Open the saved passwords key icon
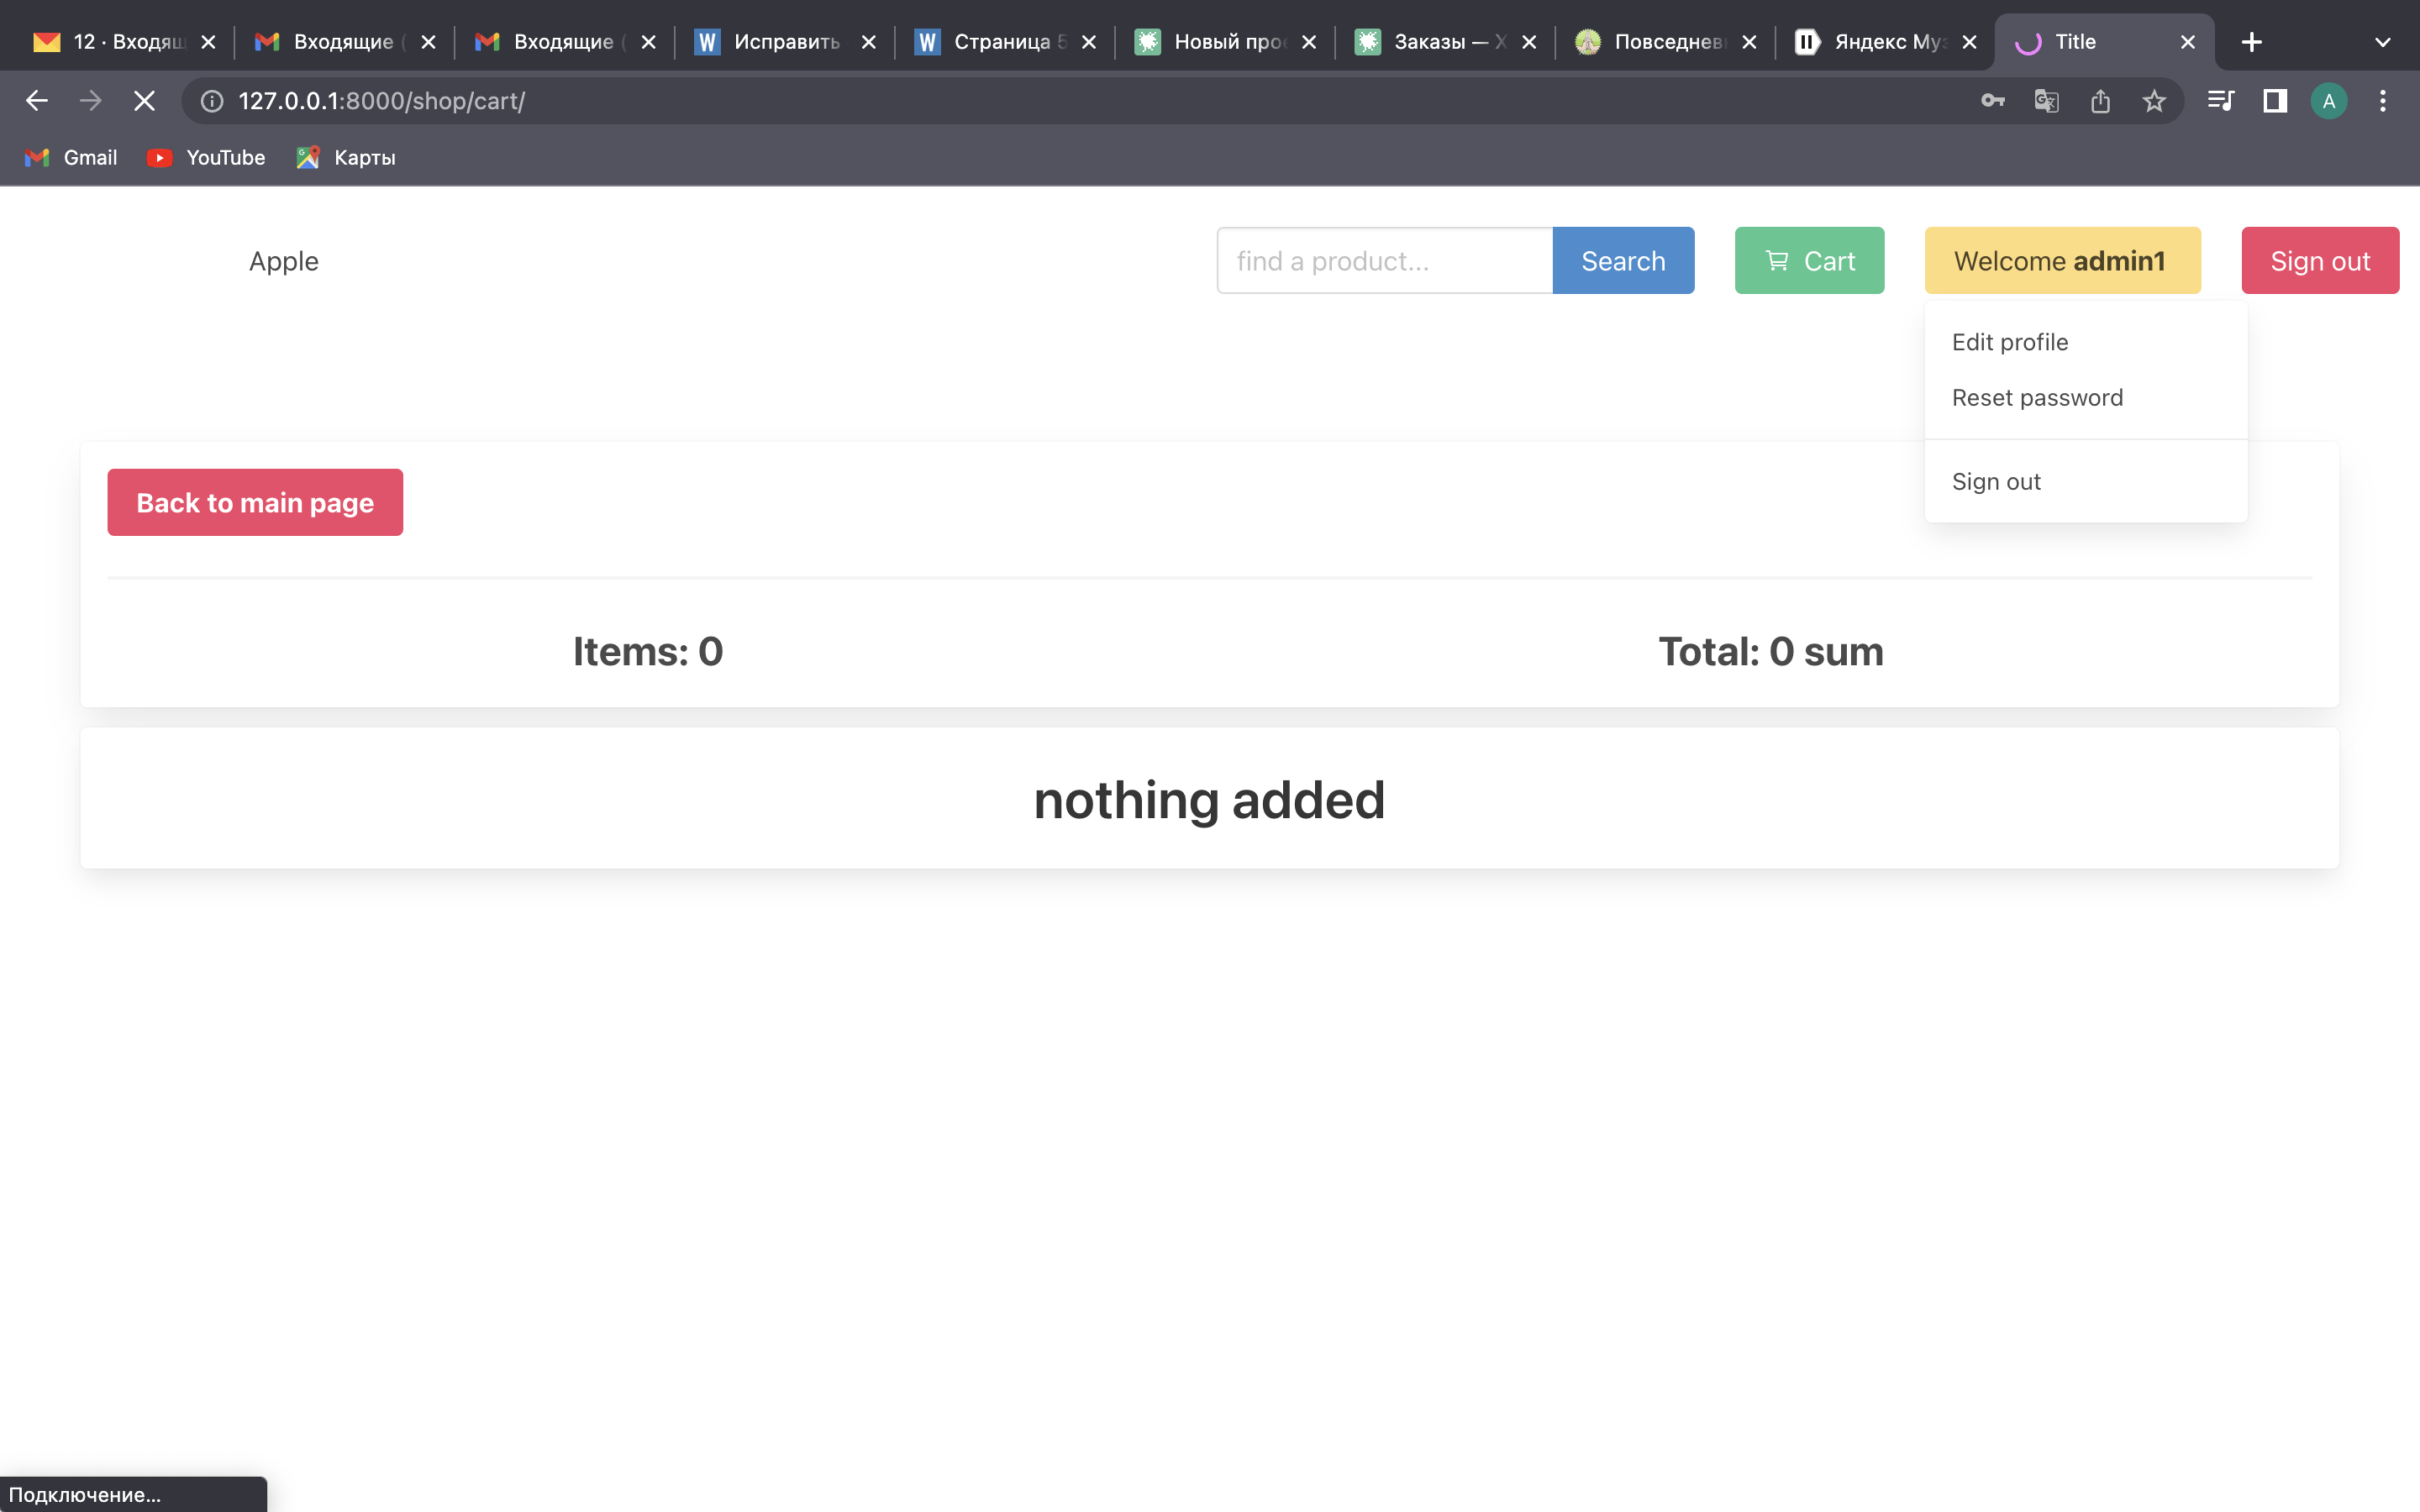This screenshot has width=2420, height=1512. (1992, 101)
